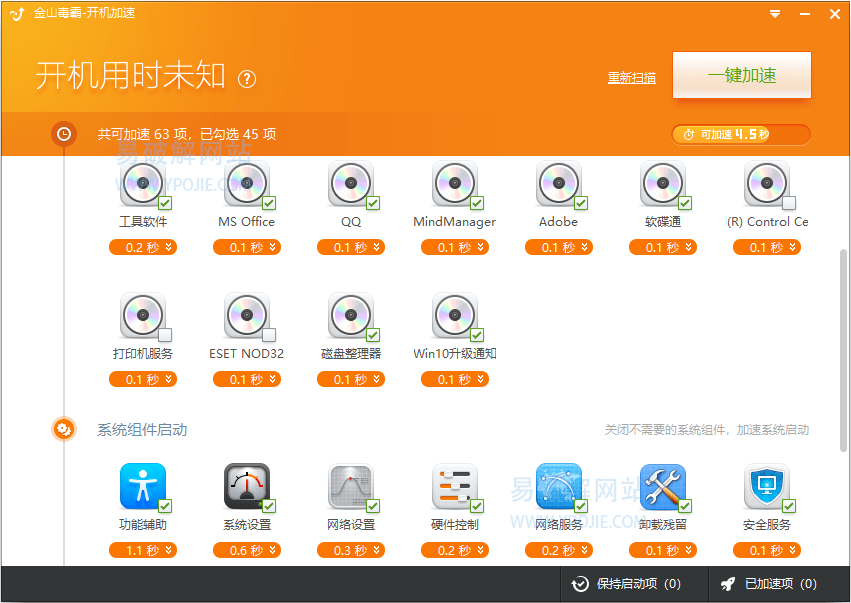
Task: Uncheck the MS Office checkbox
Action: [x=269, y=203]
